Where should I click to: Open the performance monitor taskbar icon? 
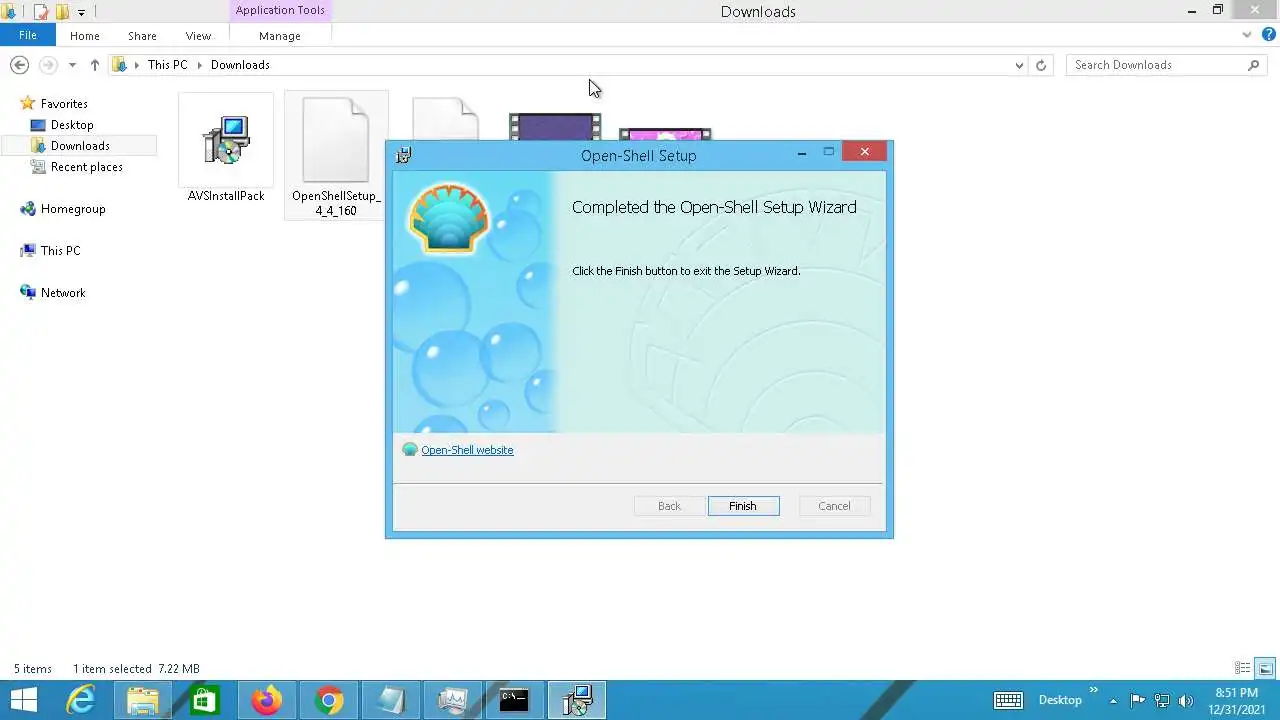[x=452, y=700]
